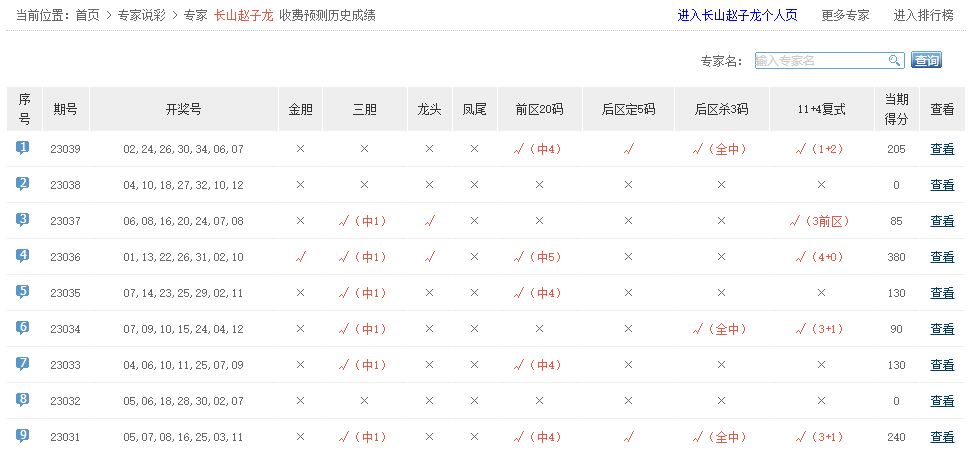Click rank badge number 1 icon
Viewport: 979px width, 454px height.
(x=23, y=148)
